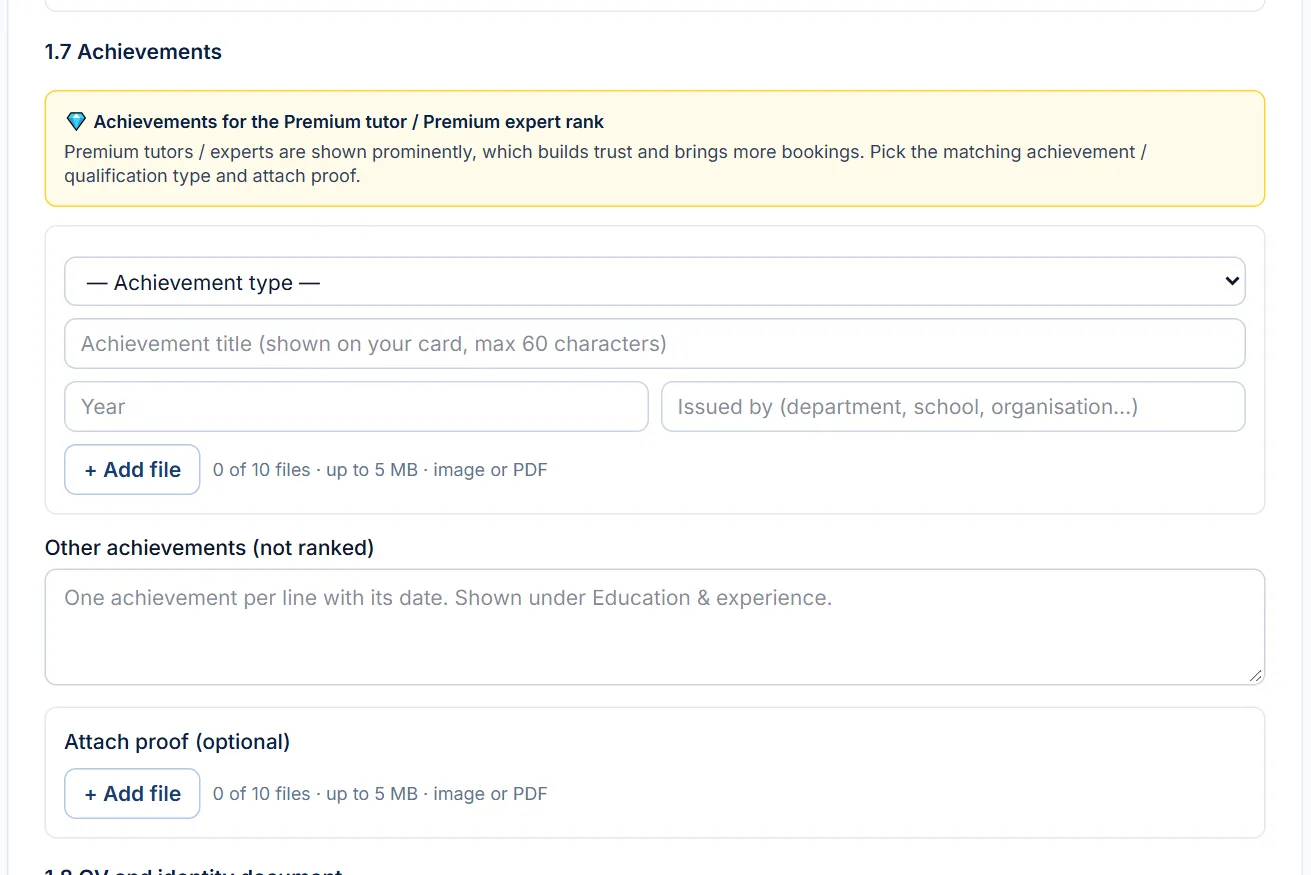This screenshot has height=875, width=1311.
Task: Click the 'Attach proof (optional)' label
Action: point(177,742)
